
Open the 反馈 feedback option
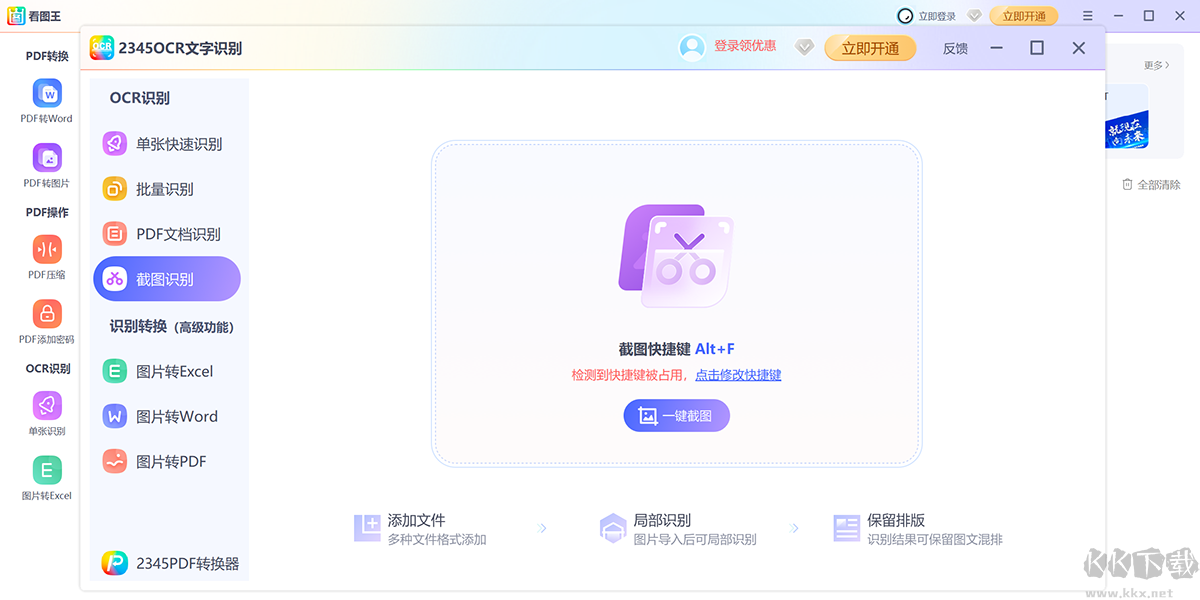point(955,48)
